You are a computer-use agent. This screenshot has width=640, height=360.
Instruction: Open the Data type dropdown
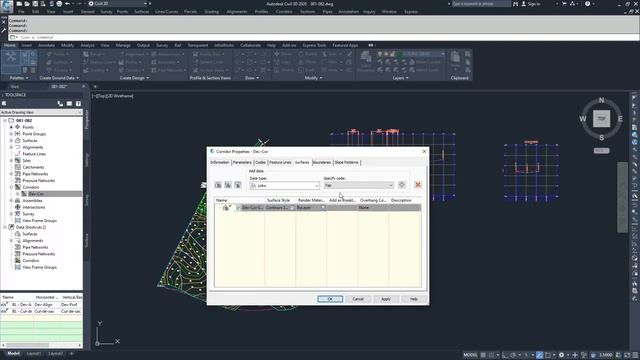coord(284,186)
